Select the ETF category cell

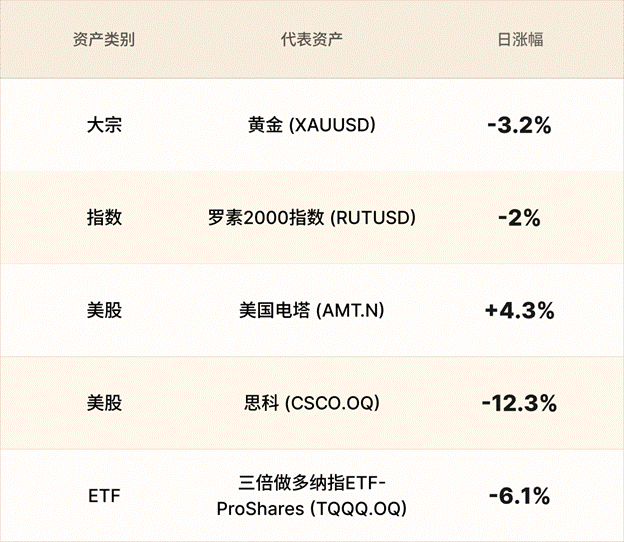pos(104,496)
